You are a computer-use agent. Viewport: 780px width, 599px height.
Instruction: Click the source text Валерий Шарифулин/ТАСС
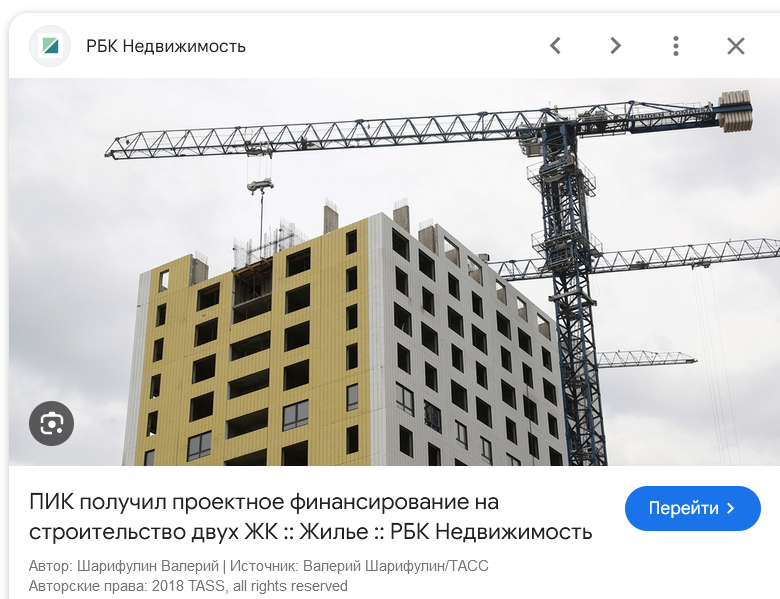(x=395, y=566)
